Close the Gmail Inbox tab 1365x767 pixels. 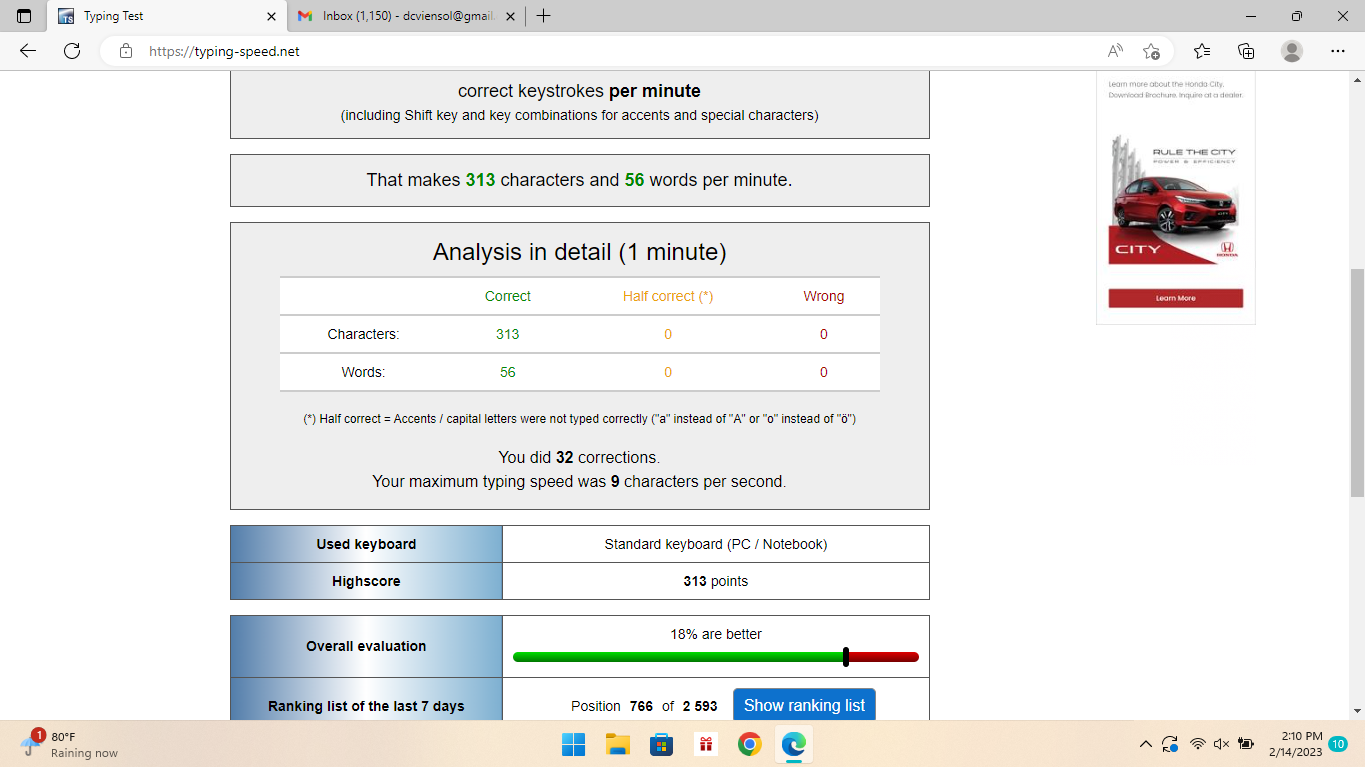click(510, 16)
